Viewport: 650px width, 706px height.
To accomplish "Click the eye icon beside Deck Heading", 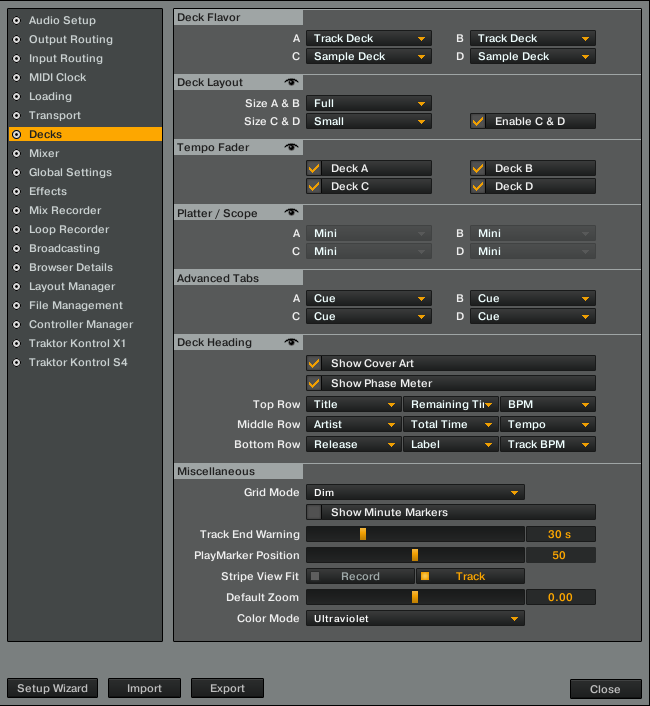I will [x=292, y=342].
